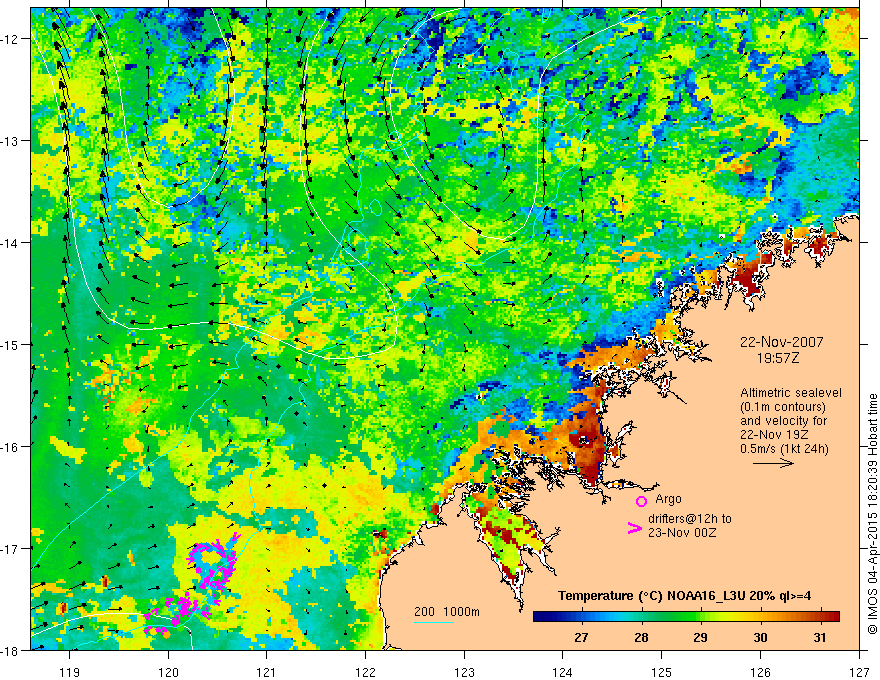Click the latitude axis label -16
880x680 pixels.
(x=11, y=447)
